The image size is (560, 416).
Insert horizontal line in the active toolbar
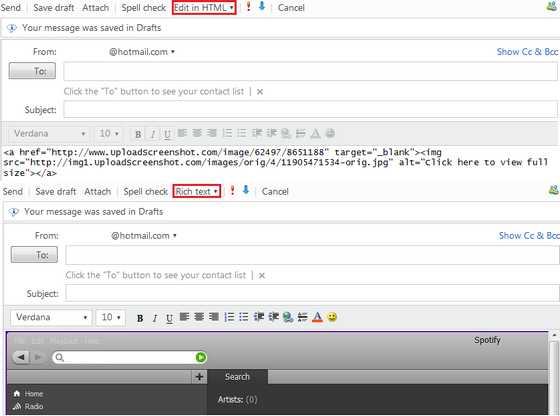tap(302, 317)
